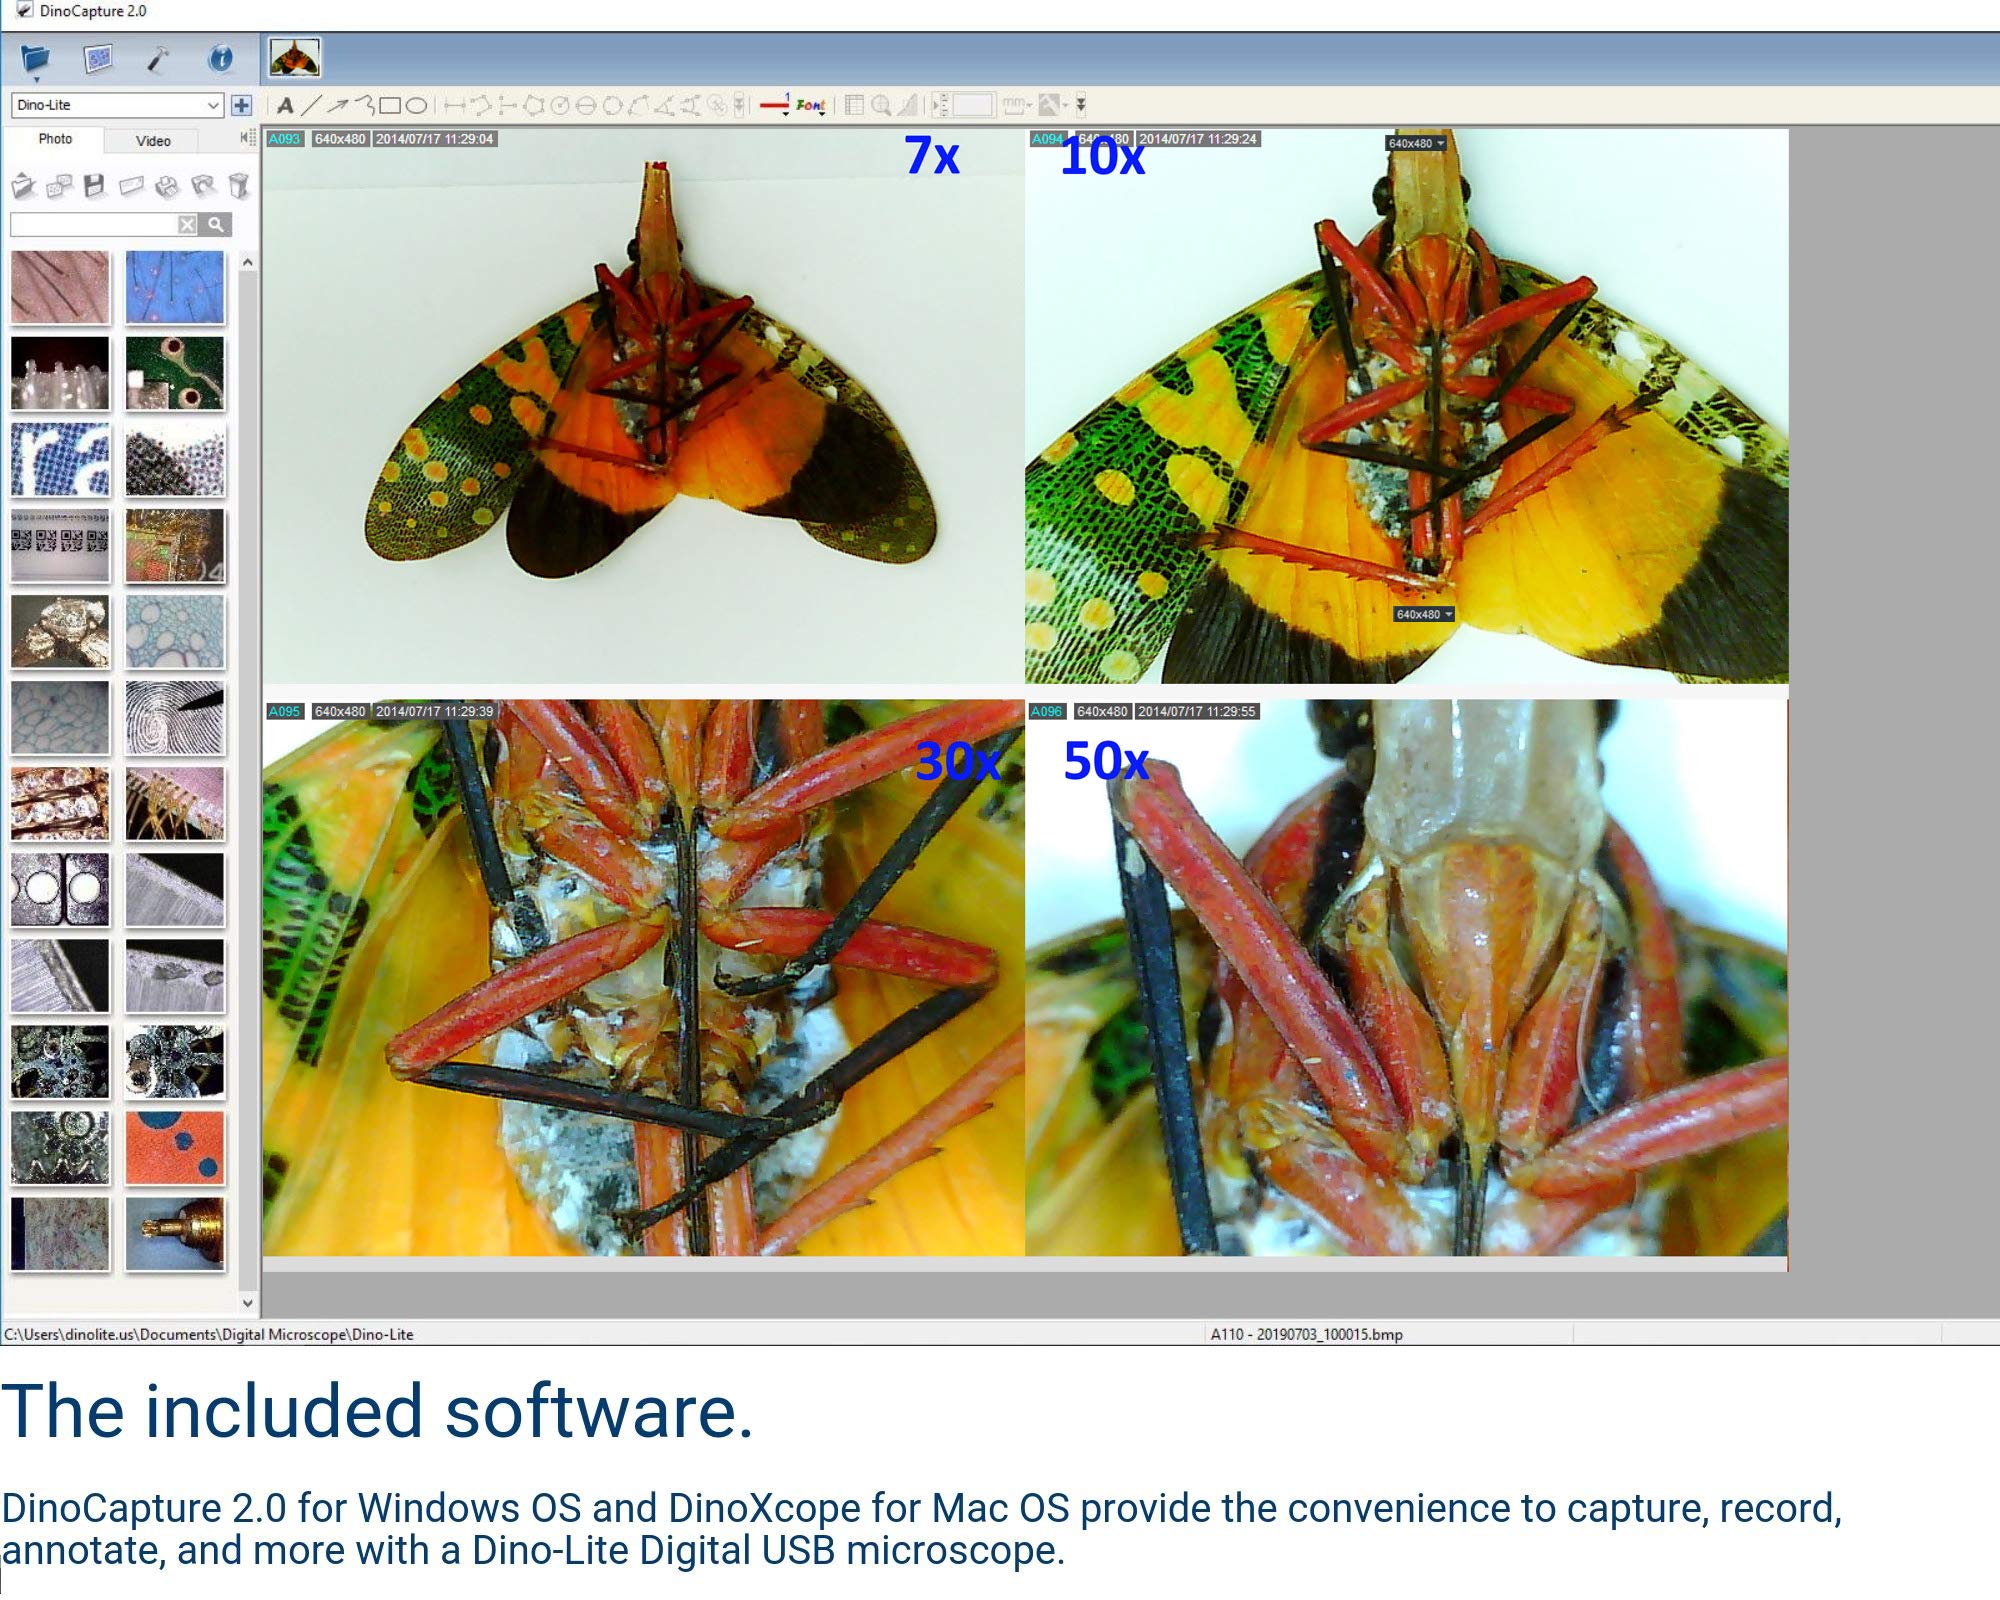Click the floppy disk save icon

tap(95, 186)
